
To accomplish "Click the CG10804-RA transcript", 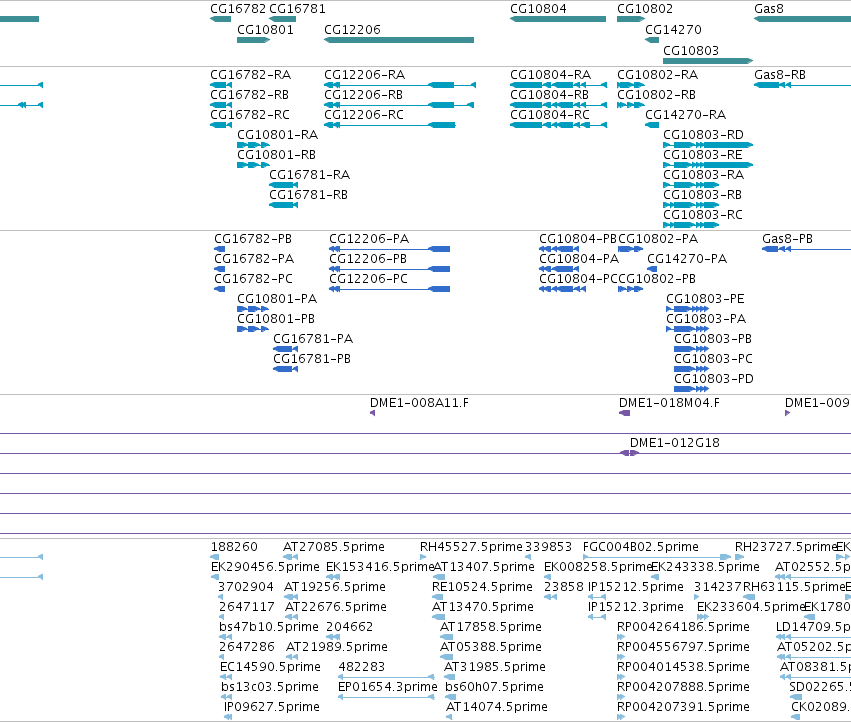I will click(x=558, y=85).
